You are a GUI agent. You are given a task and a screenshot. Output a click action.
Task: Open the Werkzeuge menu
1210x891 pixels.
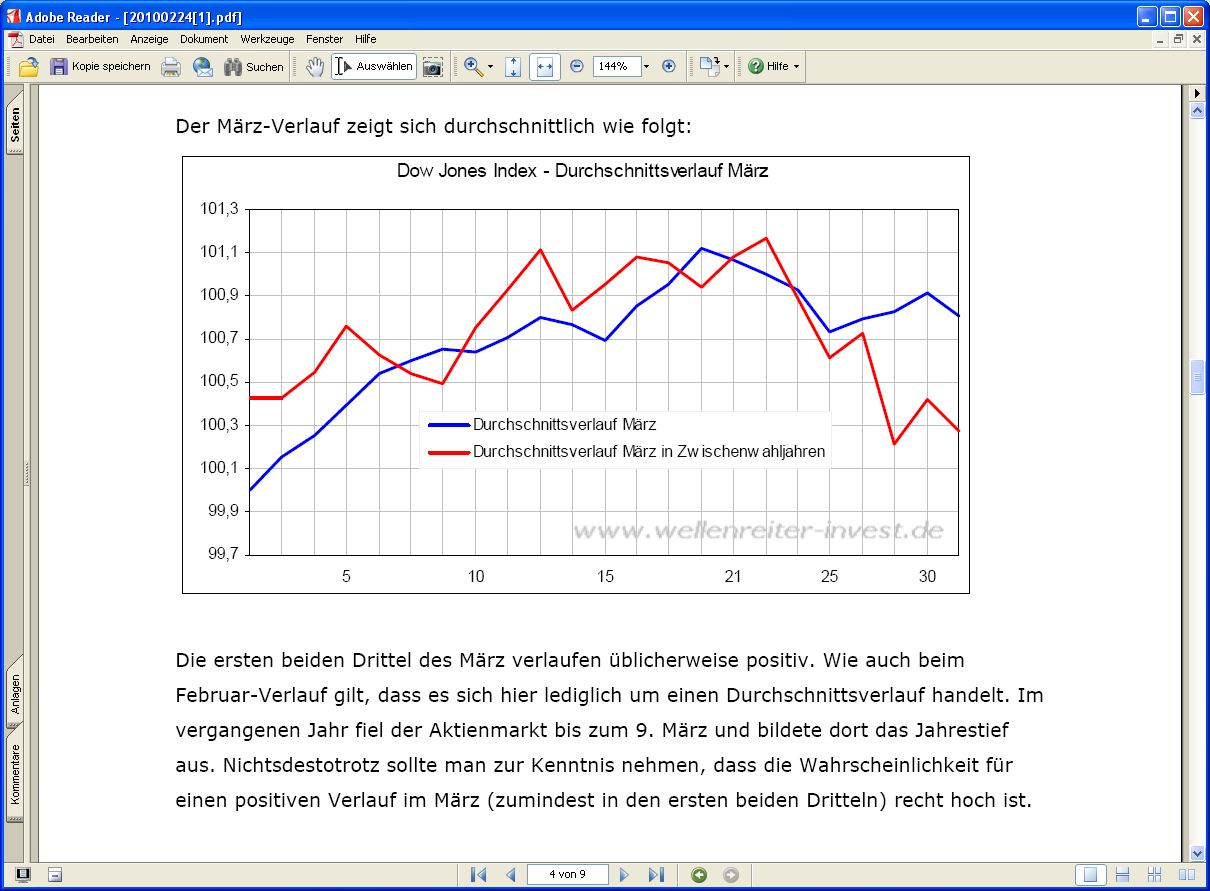(267, 39)
